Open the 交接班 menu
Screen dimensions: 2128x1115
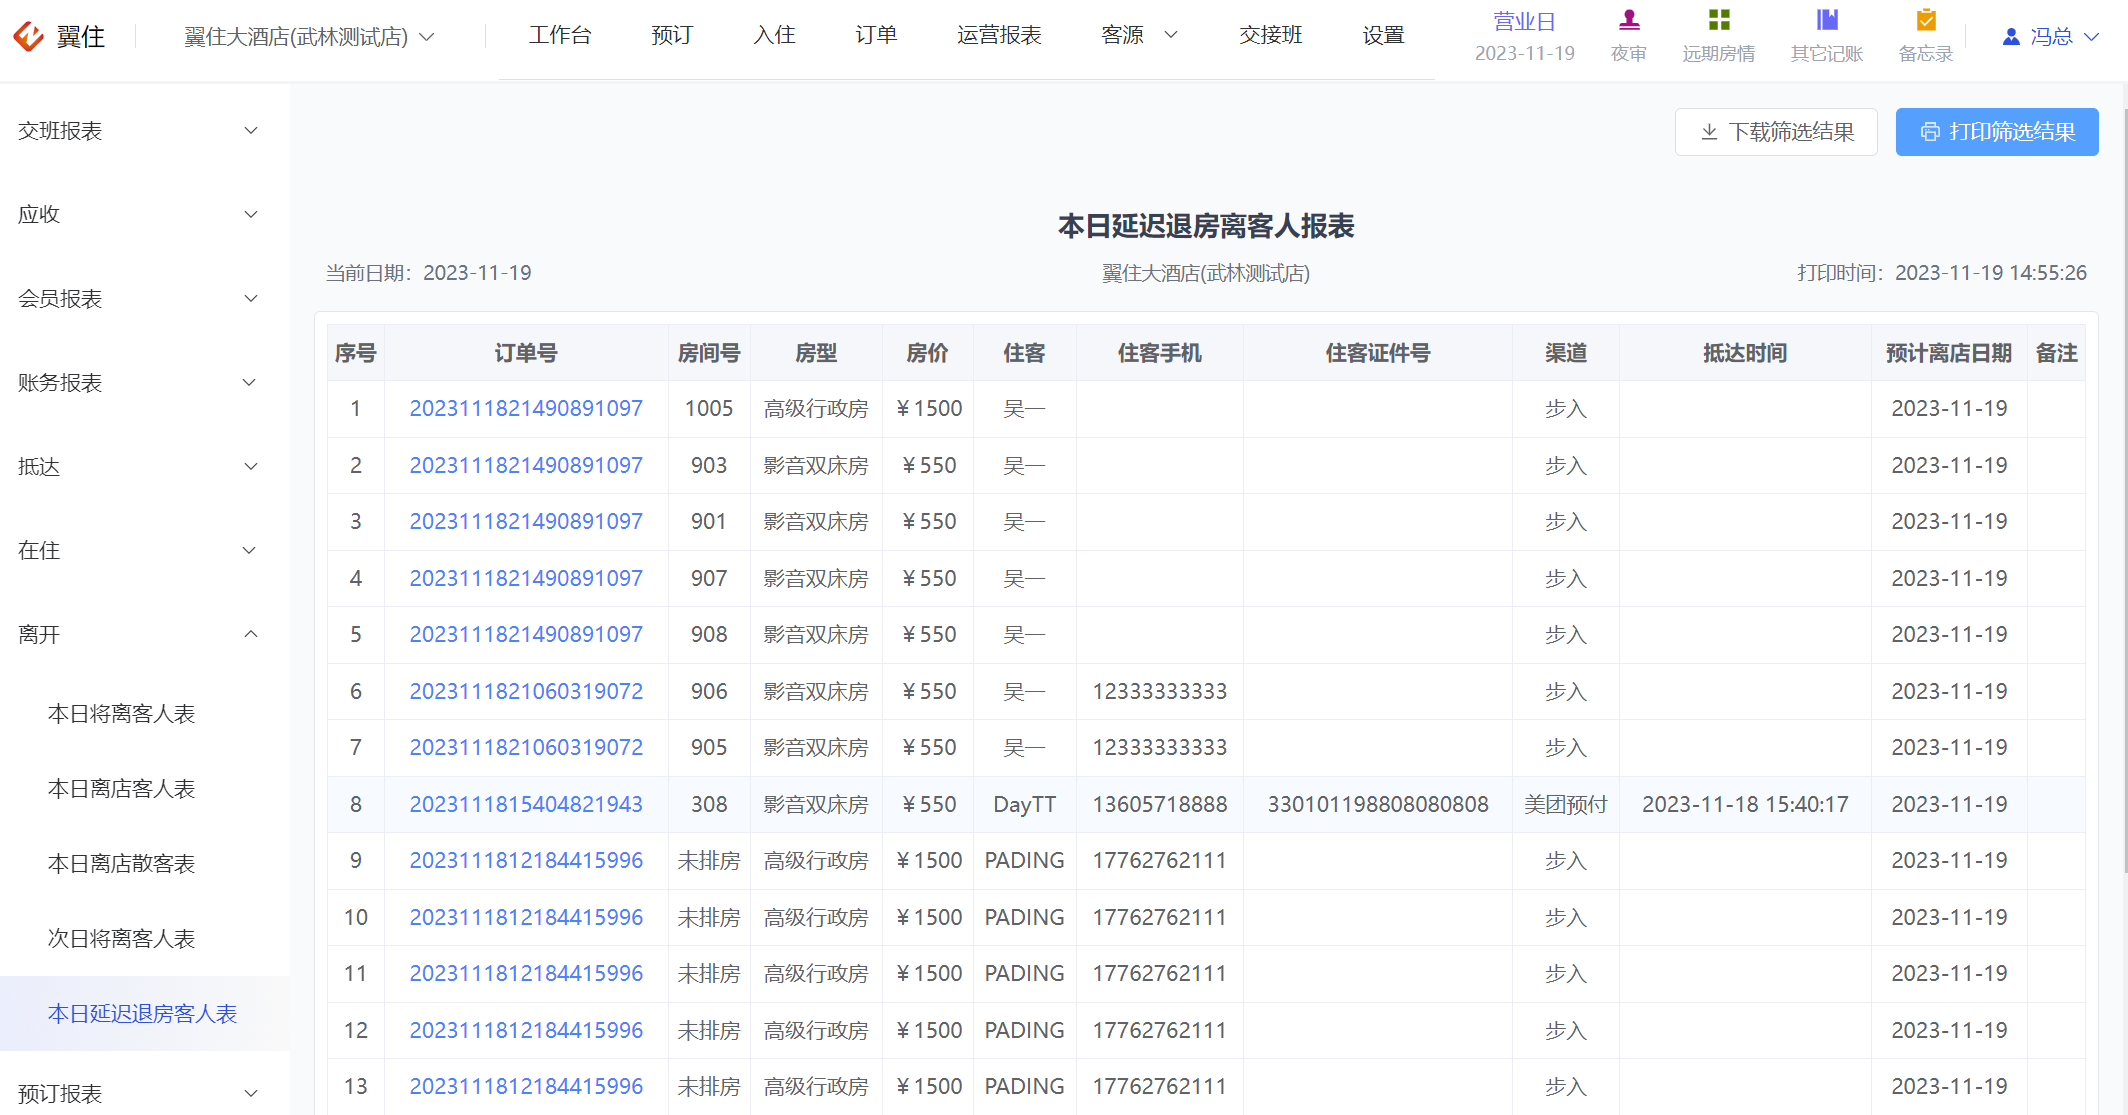[1271, 35]
